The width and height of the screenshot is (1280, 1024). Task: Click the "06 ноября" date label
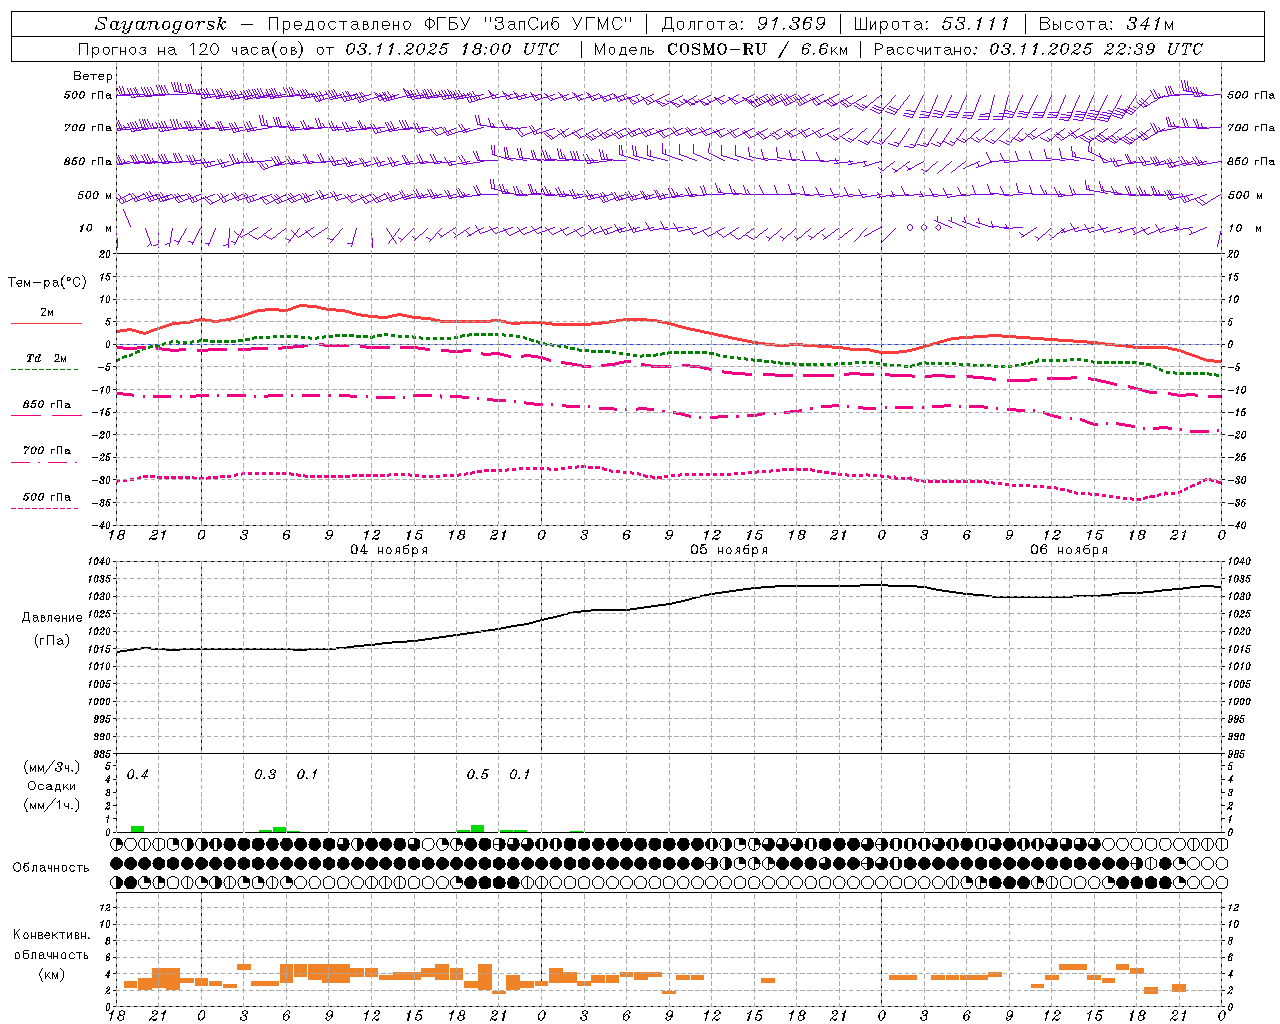(1069, 550)
